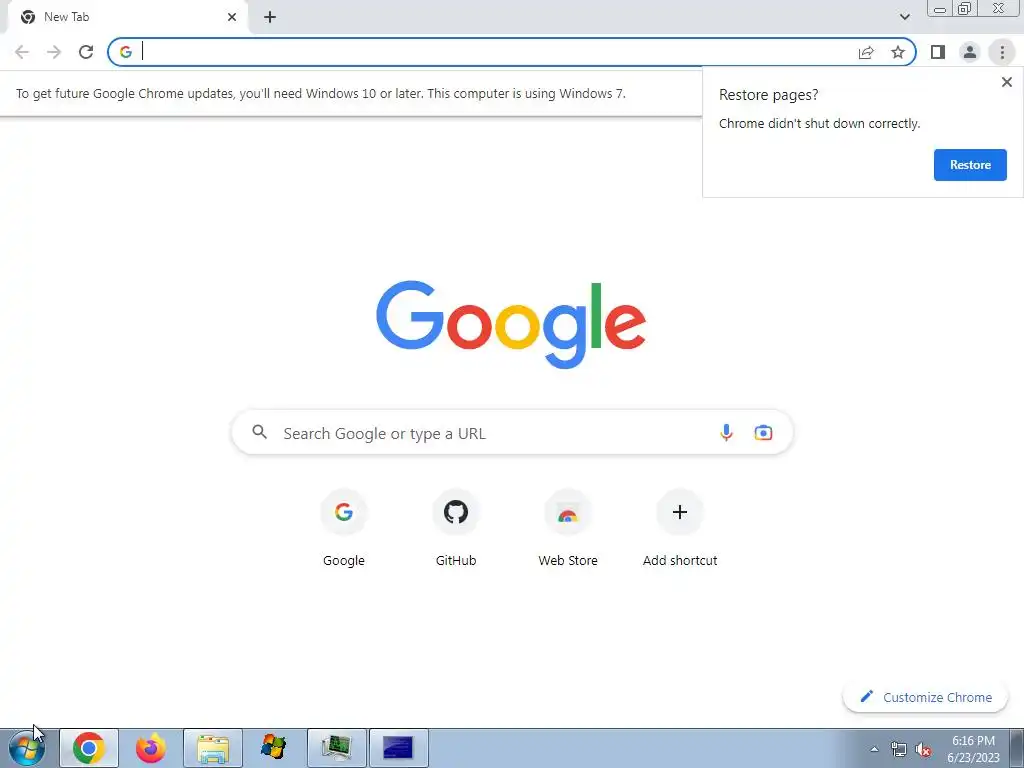1024x768 pixels.
Task: Expand the tab search dropdown arrow
Action: click(904, 17)
